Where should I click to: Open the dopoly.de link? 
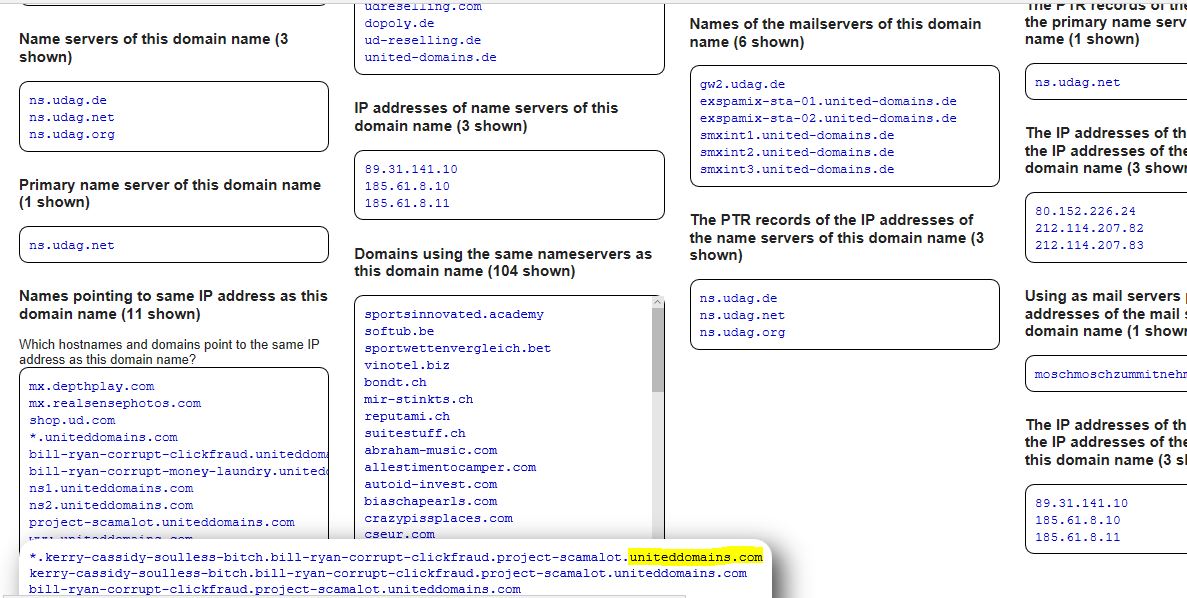399,23
